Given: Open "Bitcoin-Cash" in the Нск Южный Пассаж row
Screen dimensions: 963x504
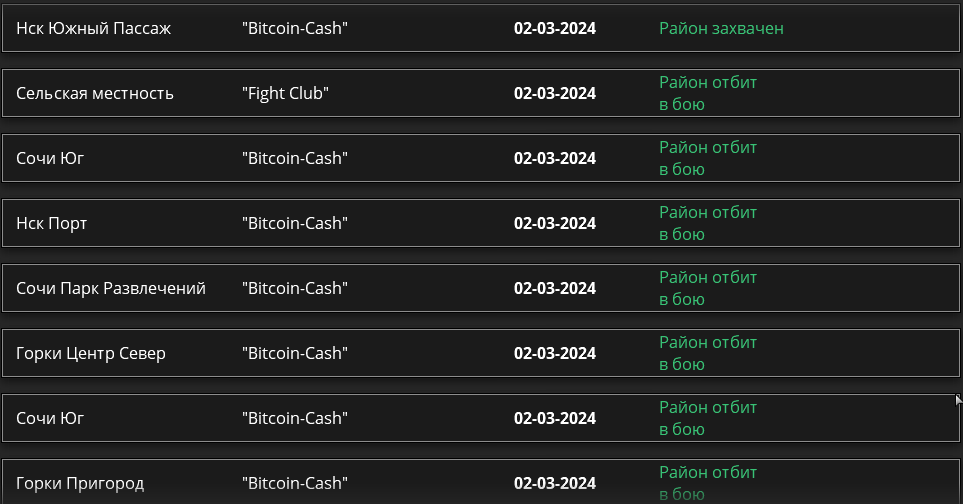Looking at the screenshot, I should [x=295, y=28].
